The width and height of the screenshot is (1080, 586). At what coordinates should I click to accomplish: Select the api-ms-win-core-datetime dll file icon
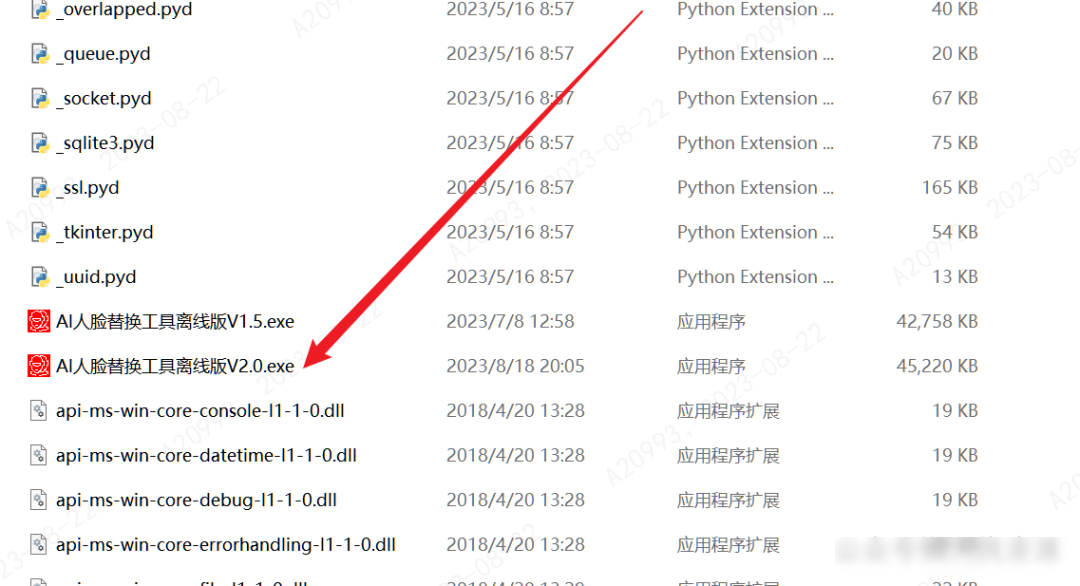click(39, 456)
